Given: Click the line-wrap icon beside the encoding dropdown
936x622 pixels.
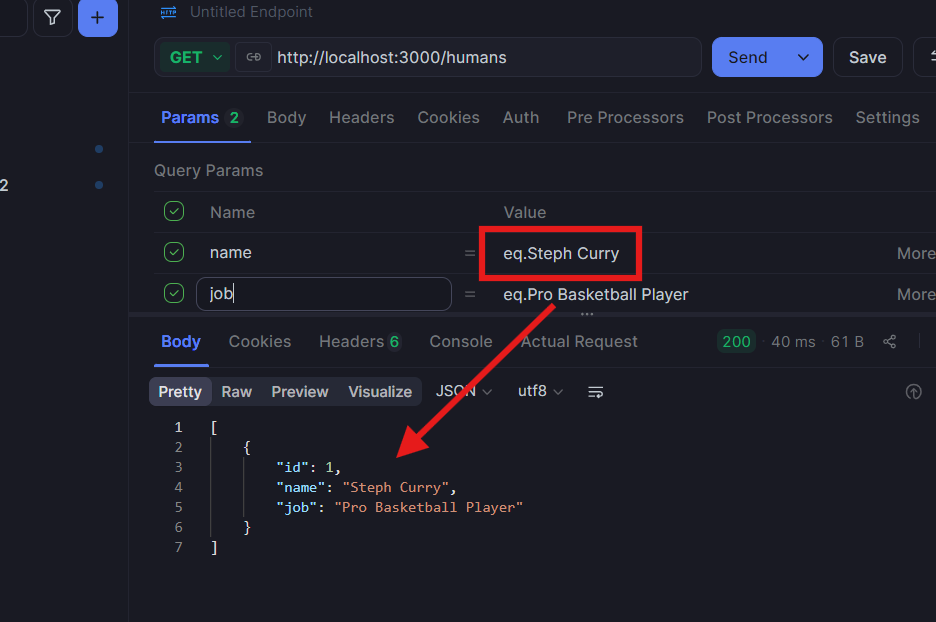Looking at the screenshot, I should pos(595,392).
